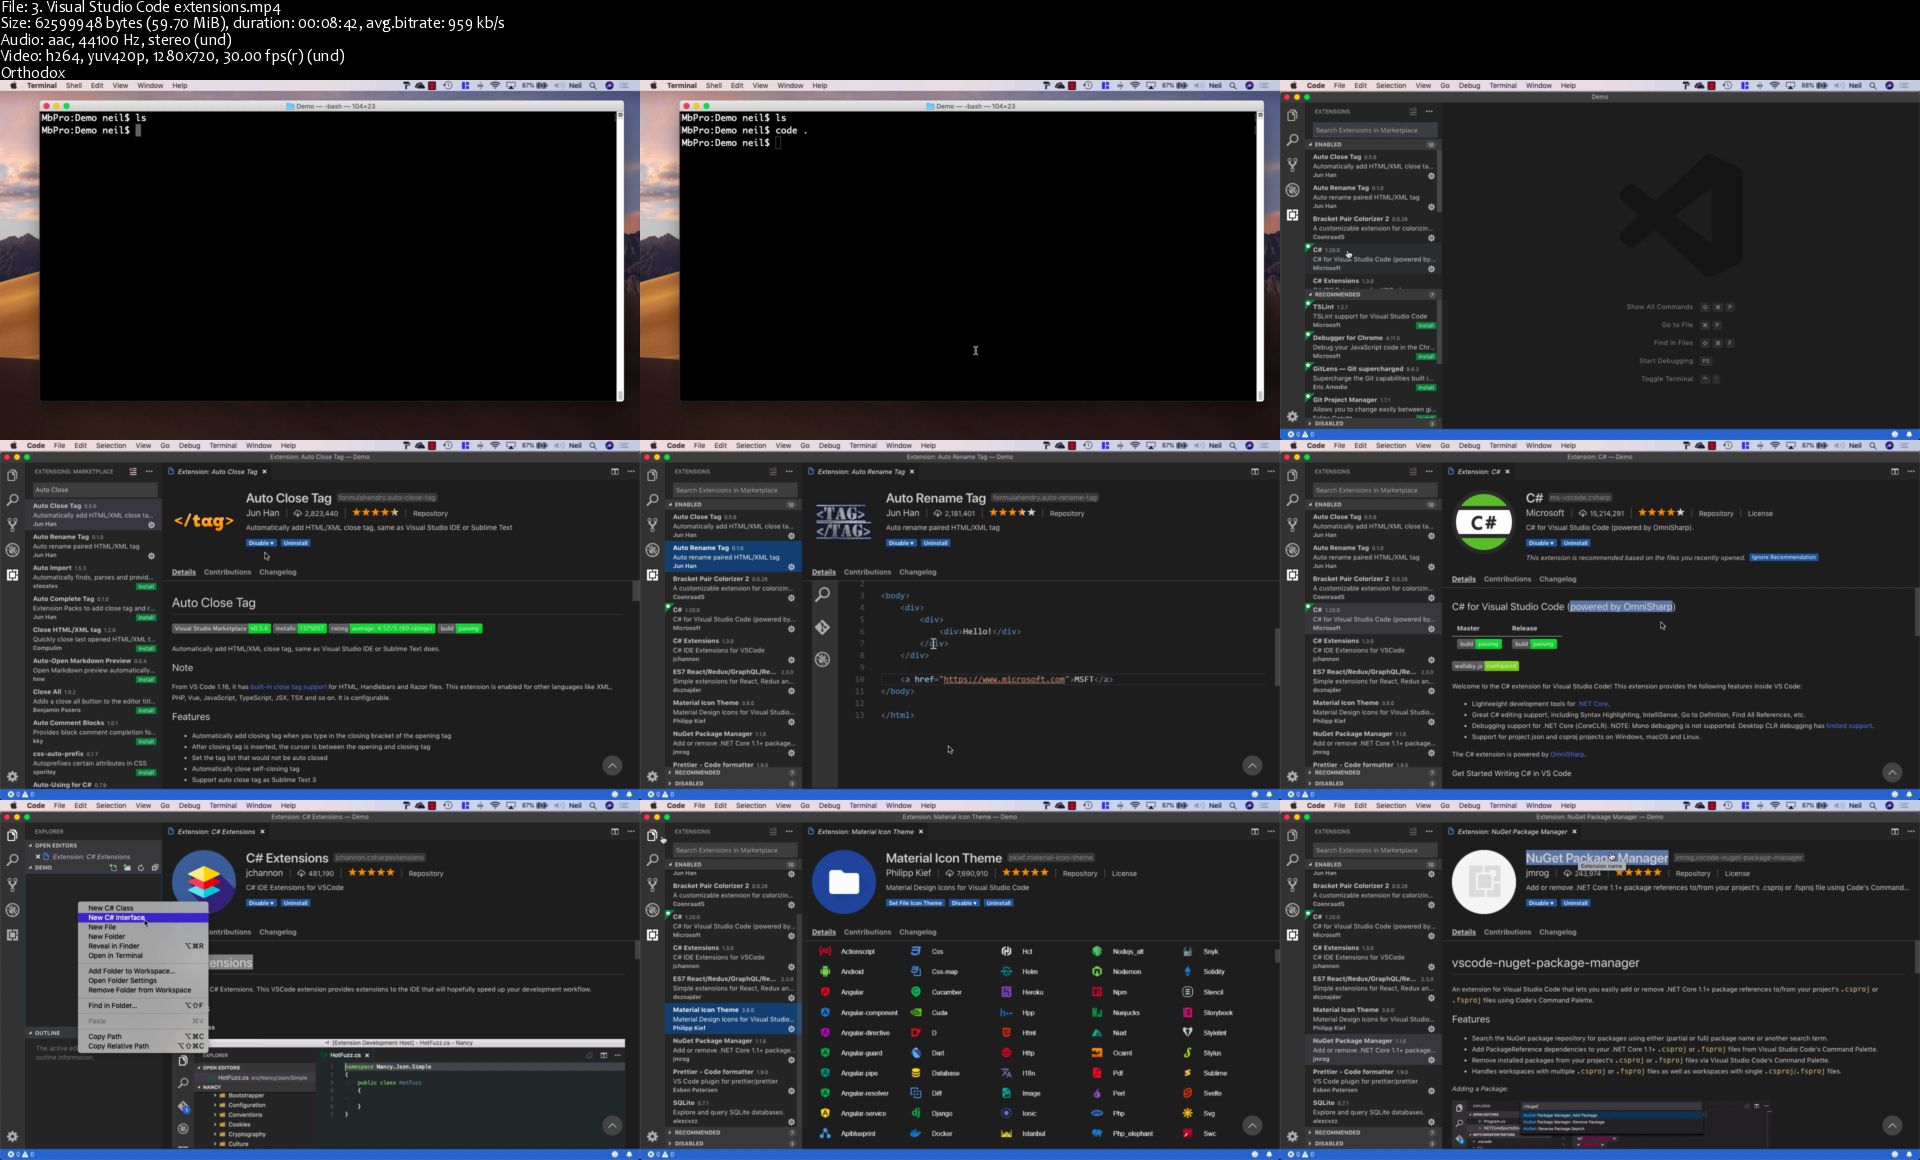Open Manage gear in the Auto Close Tag window
This screenshot has width=1920, height=1160.
coord(12,776)
